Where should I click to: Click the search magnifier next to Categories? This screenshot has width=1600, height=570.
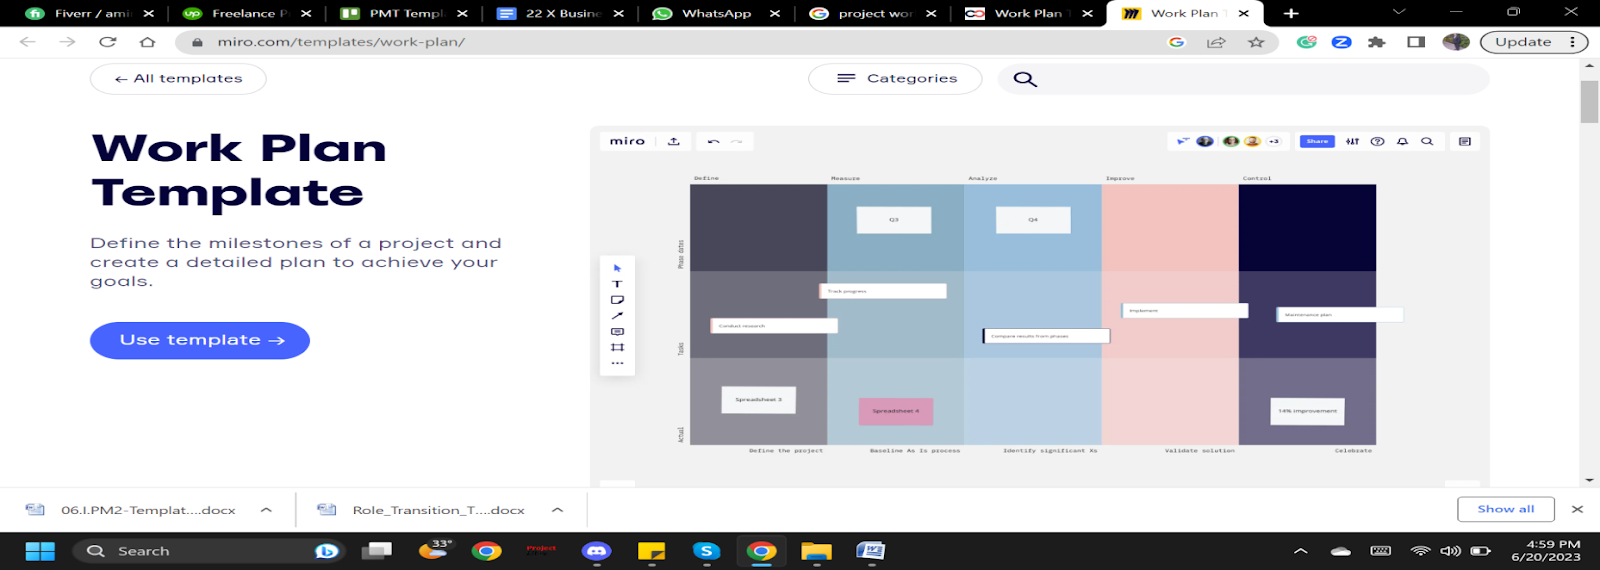[1025, 79]
